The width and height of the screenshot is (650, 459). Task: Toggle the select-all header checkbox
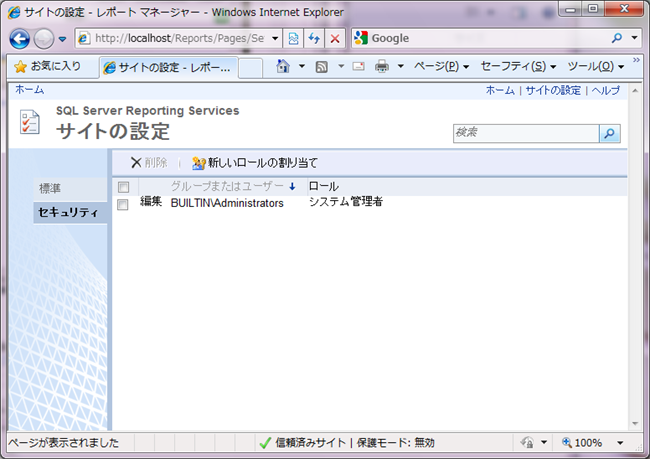coord(123,187)
